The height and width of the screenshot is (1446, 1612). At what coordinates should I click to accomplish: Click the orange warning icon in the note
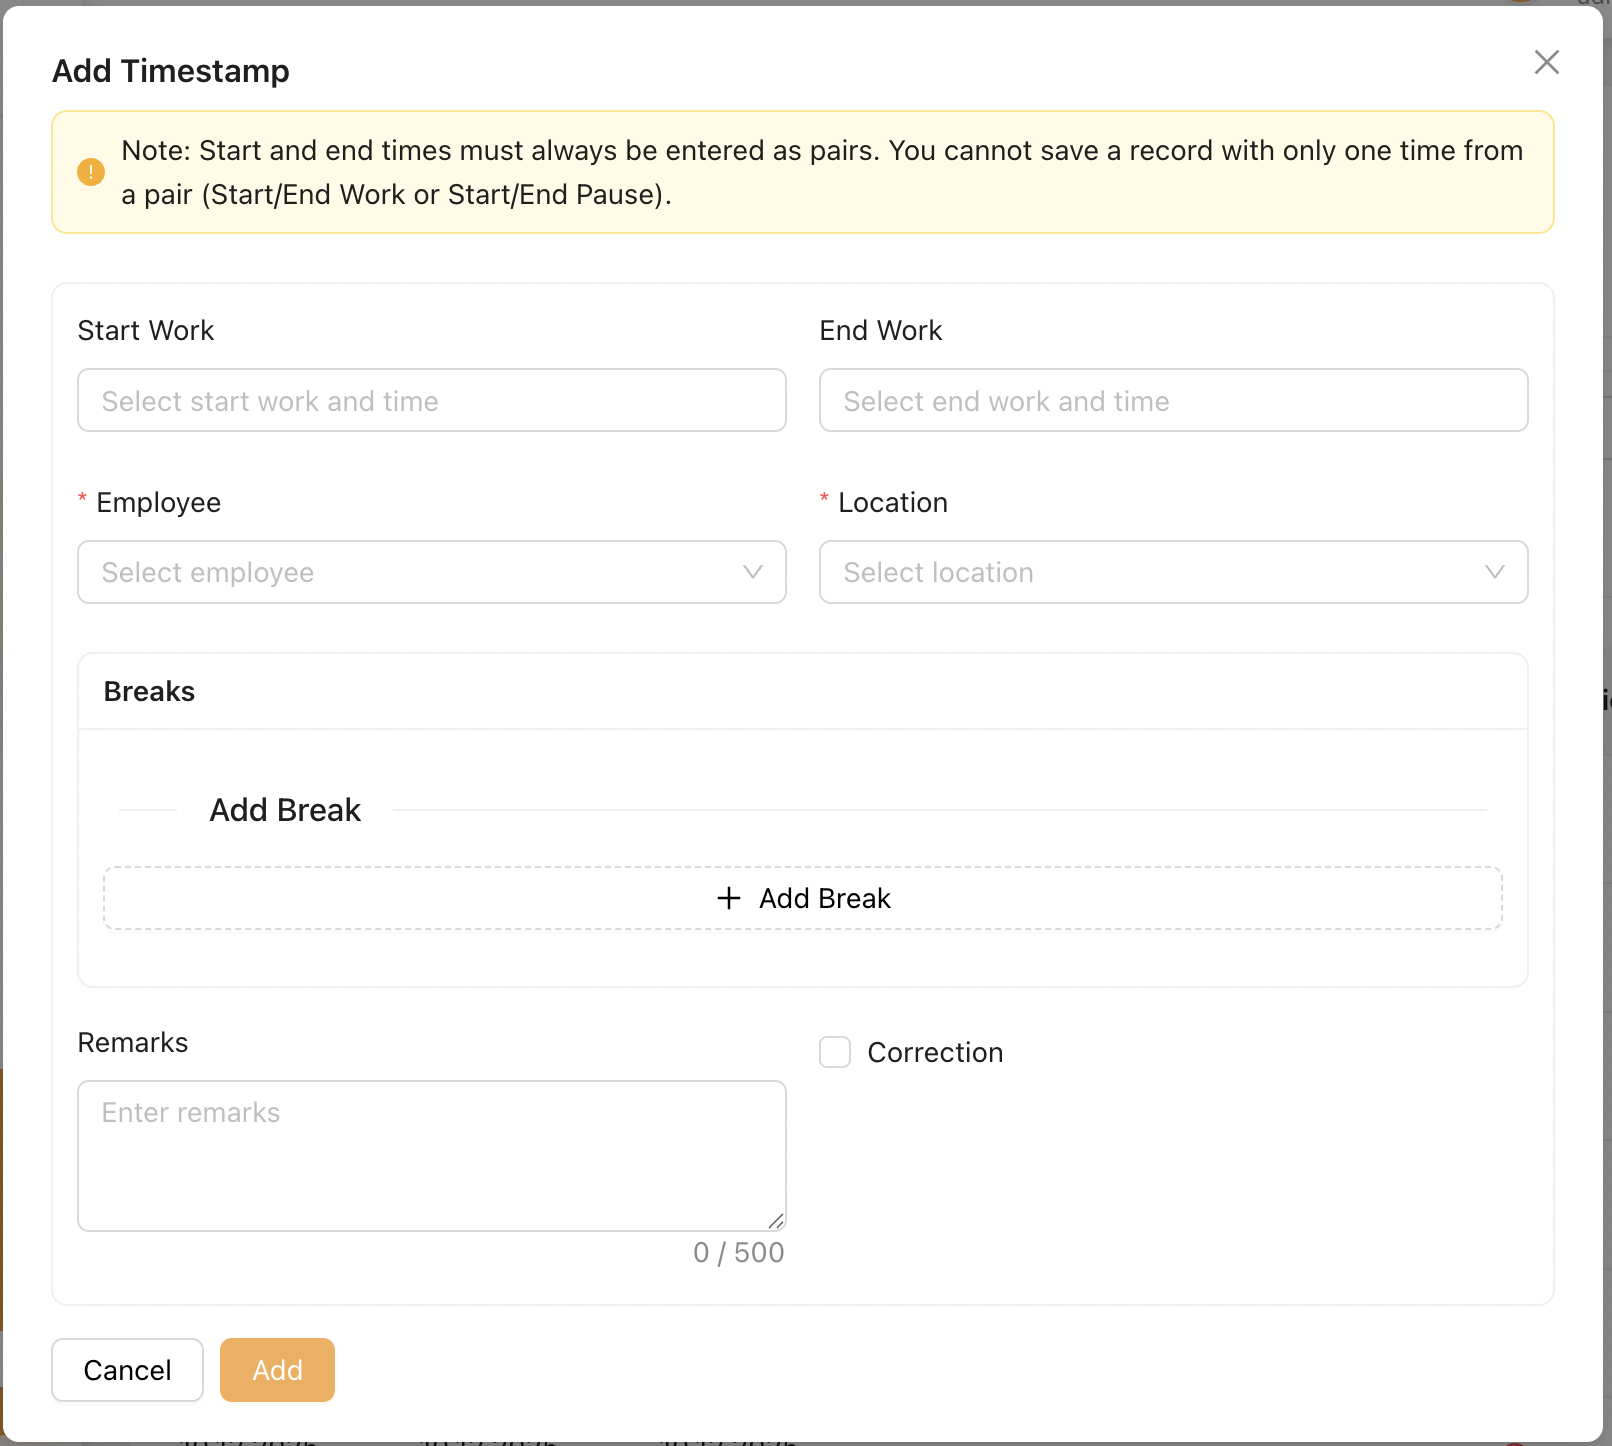tap(91, 172)
